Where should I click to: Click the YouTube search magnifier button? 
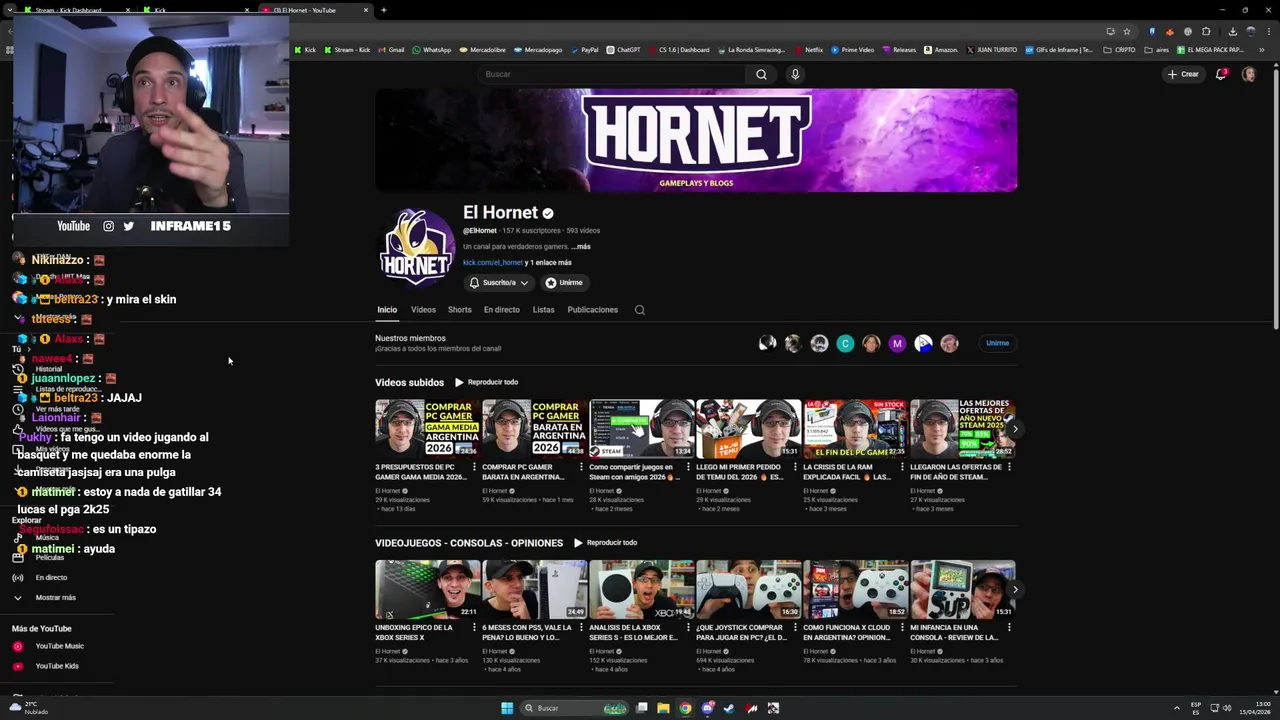[761, 74]
